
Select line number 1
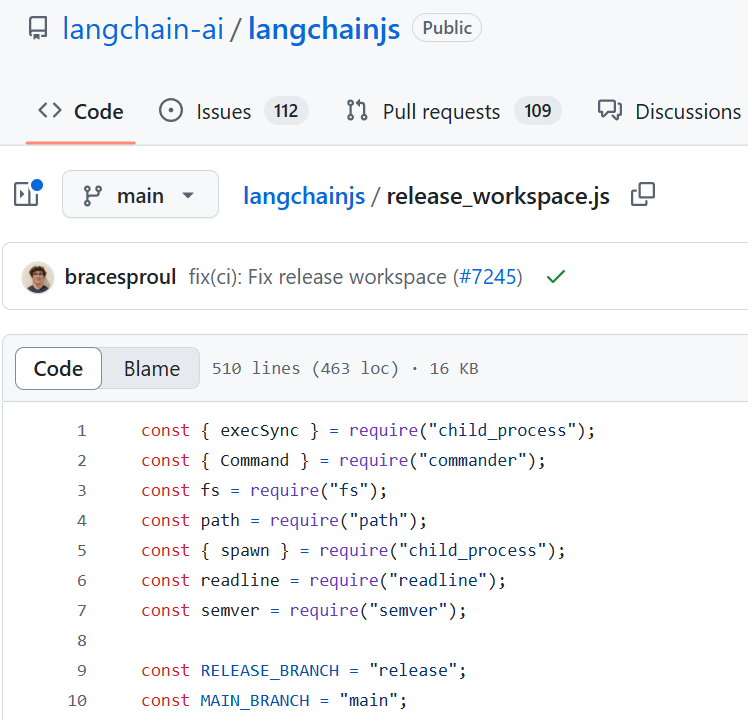[x=82, y=430]
